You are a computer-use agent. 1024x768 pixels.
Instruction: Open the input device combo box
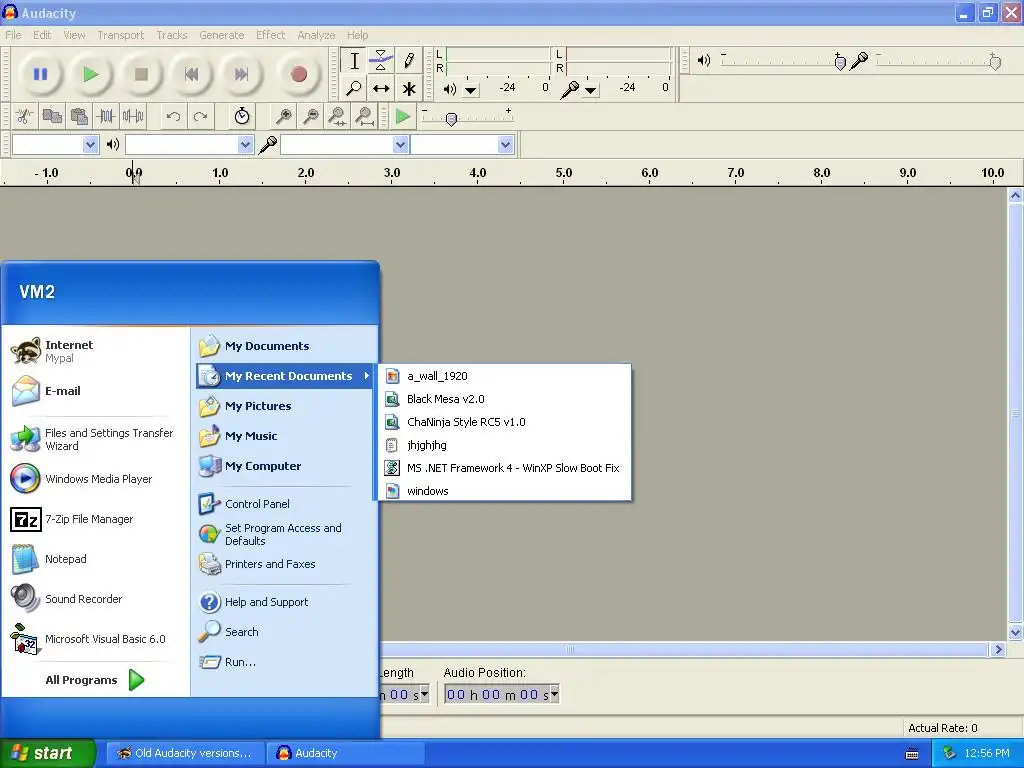click(345, 144)
